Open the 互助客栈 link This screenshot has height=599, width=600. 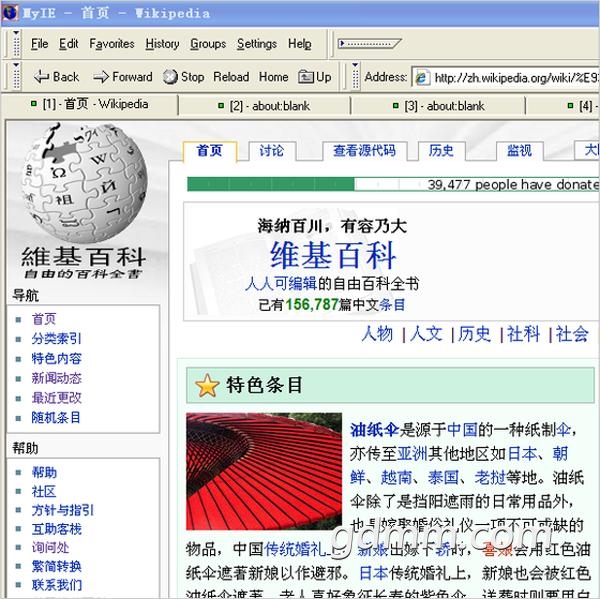tap(57, 529)
